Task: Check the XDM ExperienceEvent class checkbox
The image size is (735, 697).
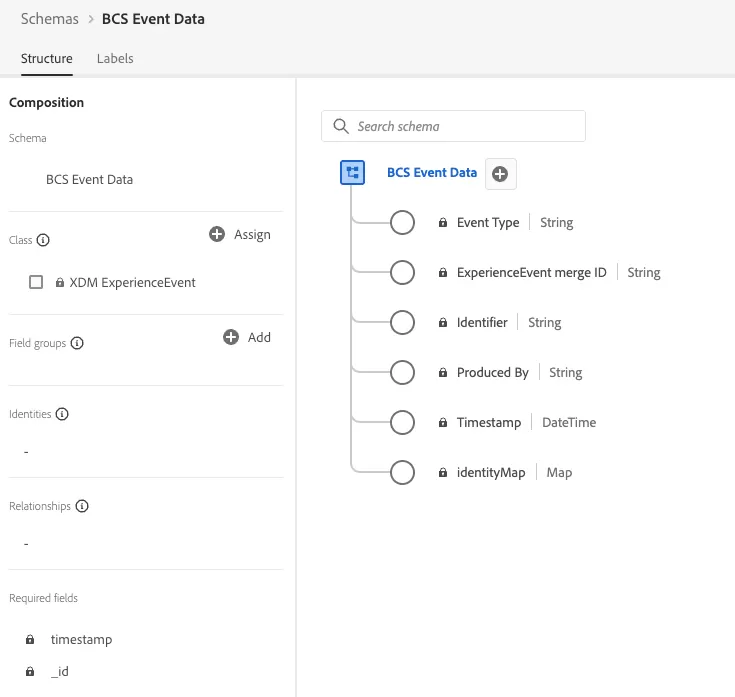Action: click(36, 282)
